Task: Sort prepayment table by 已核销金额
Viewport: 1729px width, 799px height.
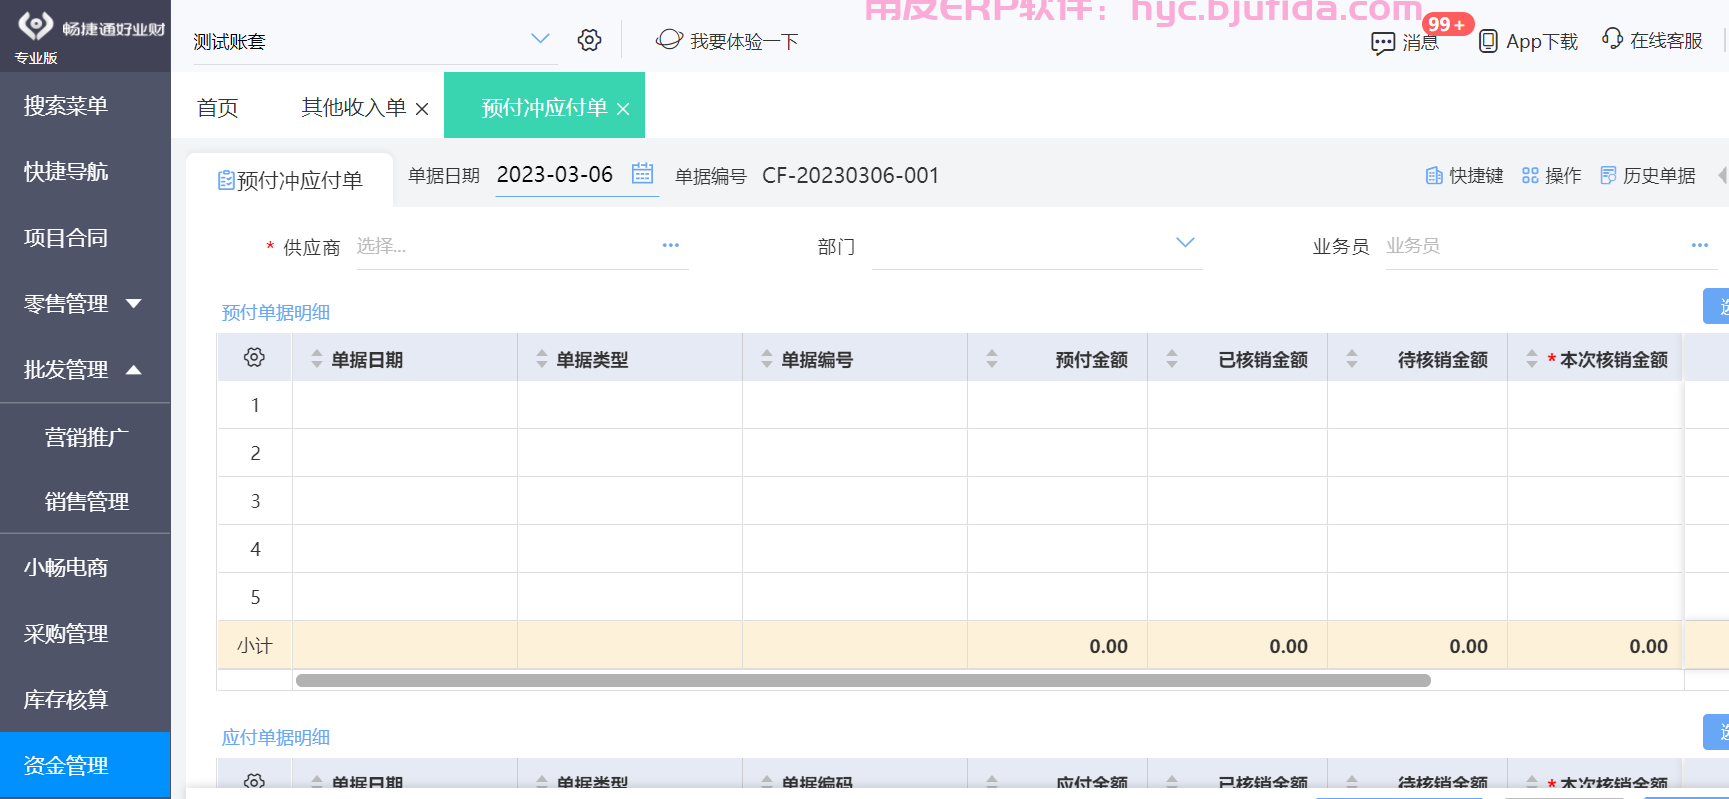Action: pos(1172,359)
